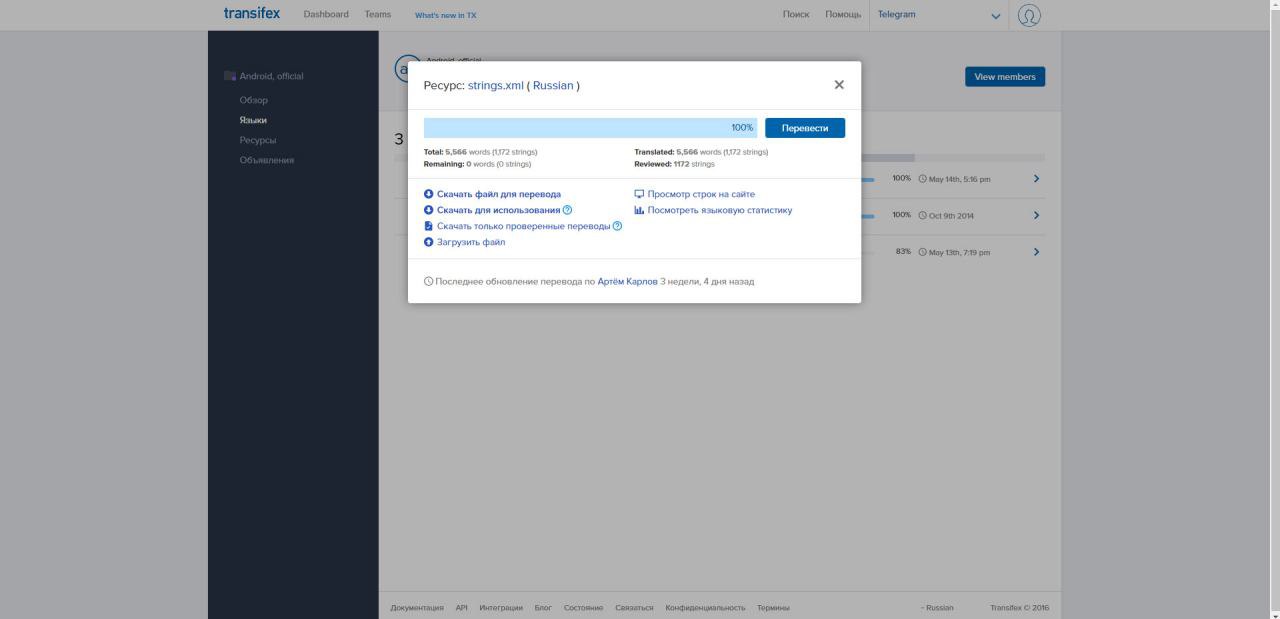Click Посмотреть языковую статистику link
This screenshot has height=619, width=1280.
click(x=720, y=210)
